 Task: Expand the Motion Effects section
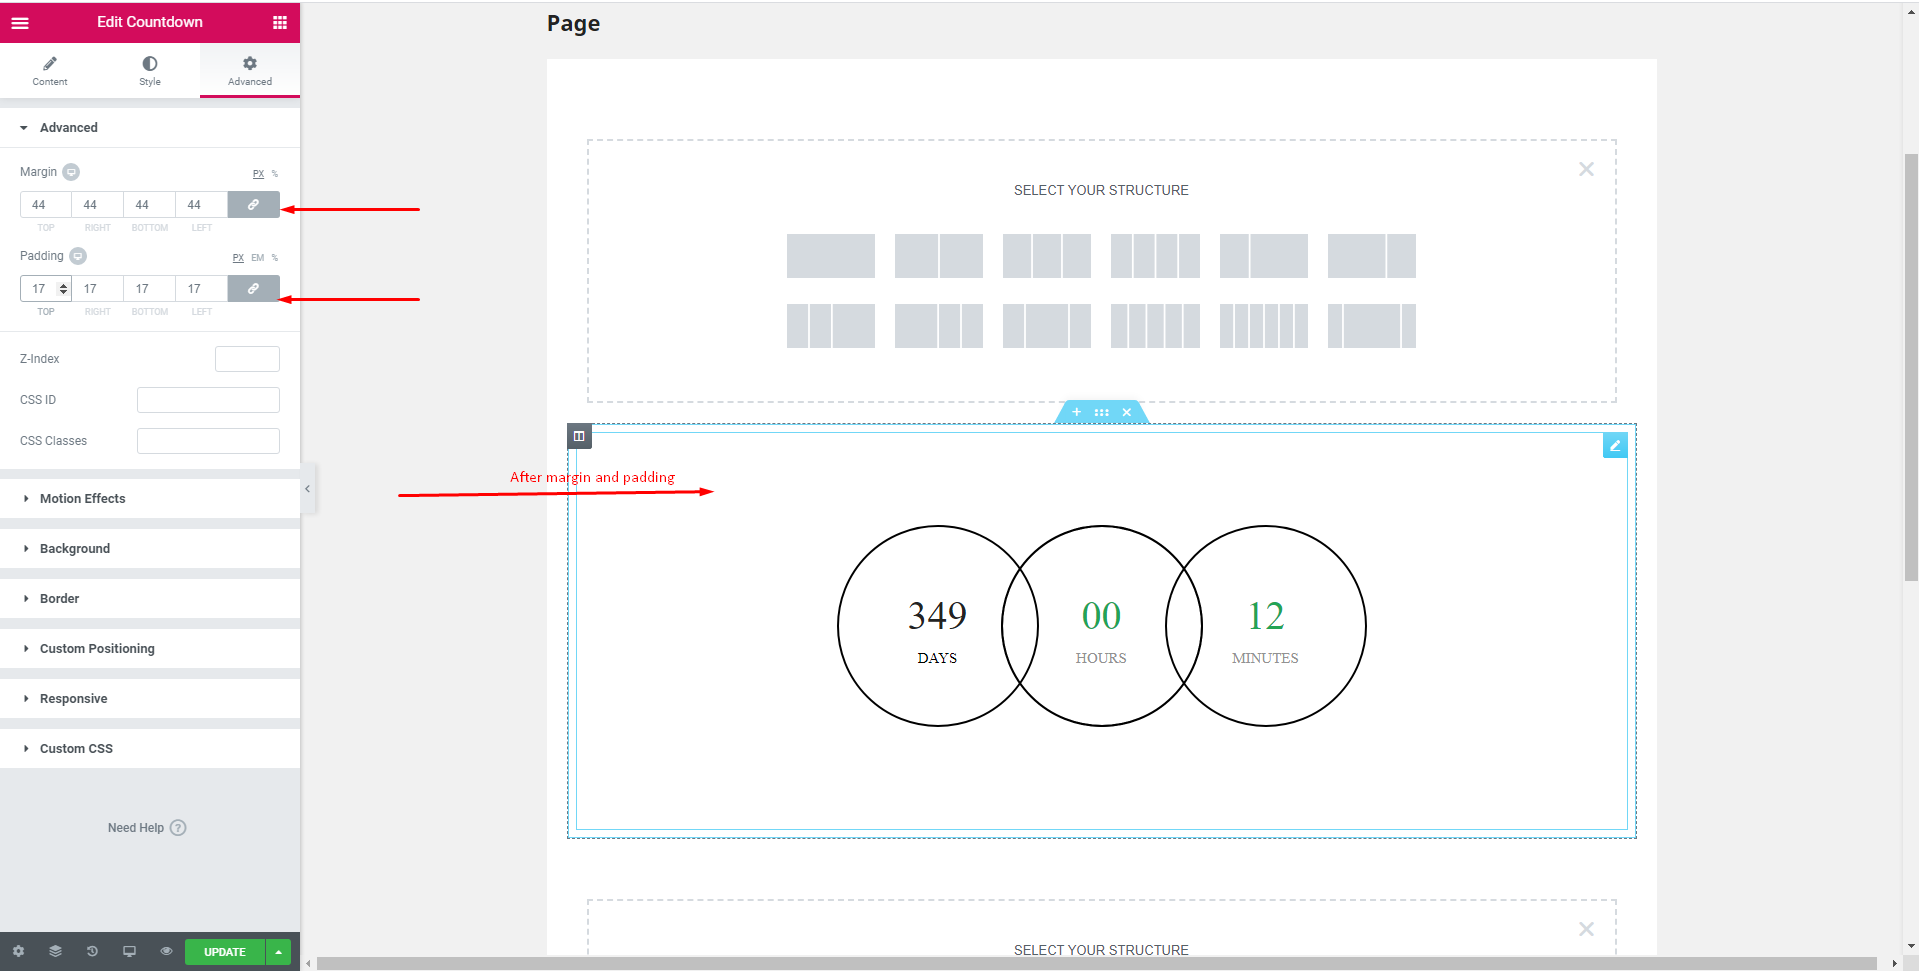[150, 499]
